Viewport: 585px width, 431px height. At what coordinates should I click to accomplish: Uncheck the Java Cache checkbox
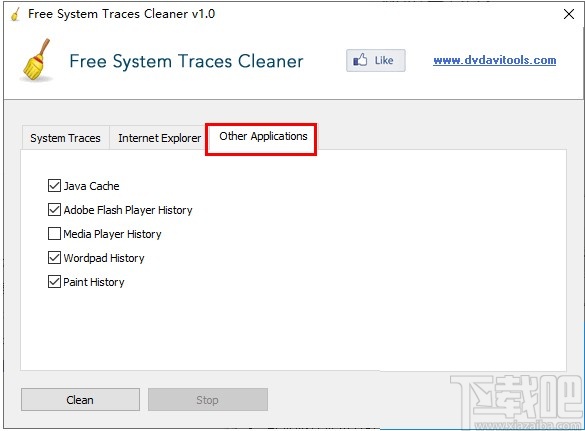(x=54, y=185)
